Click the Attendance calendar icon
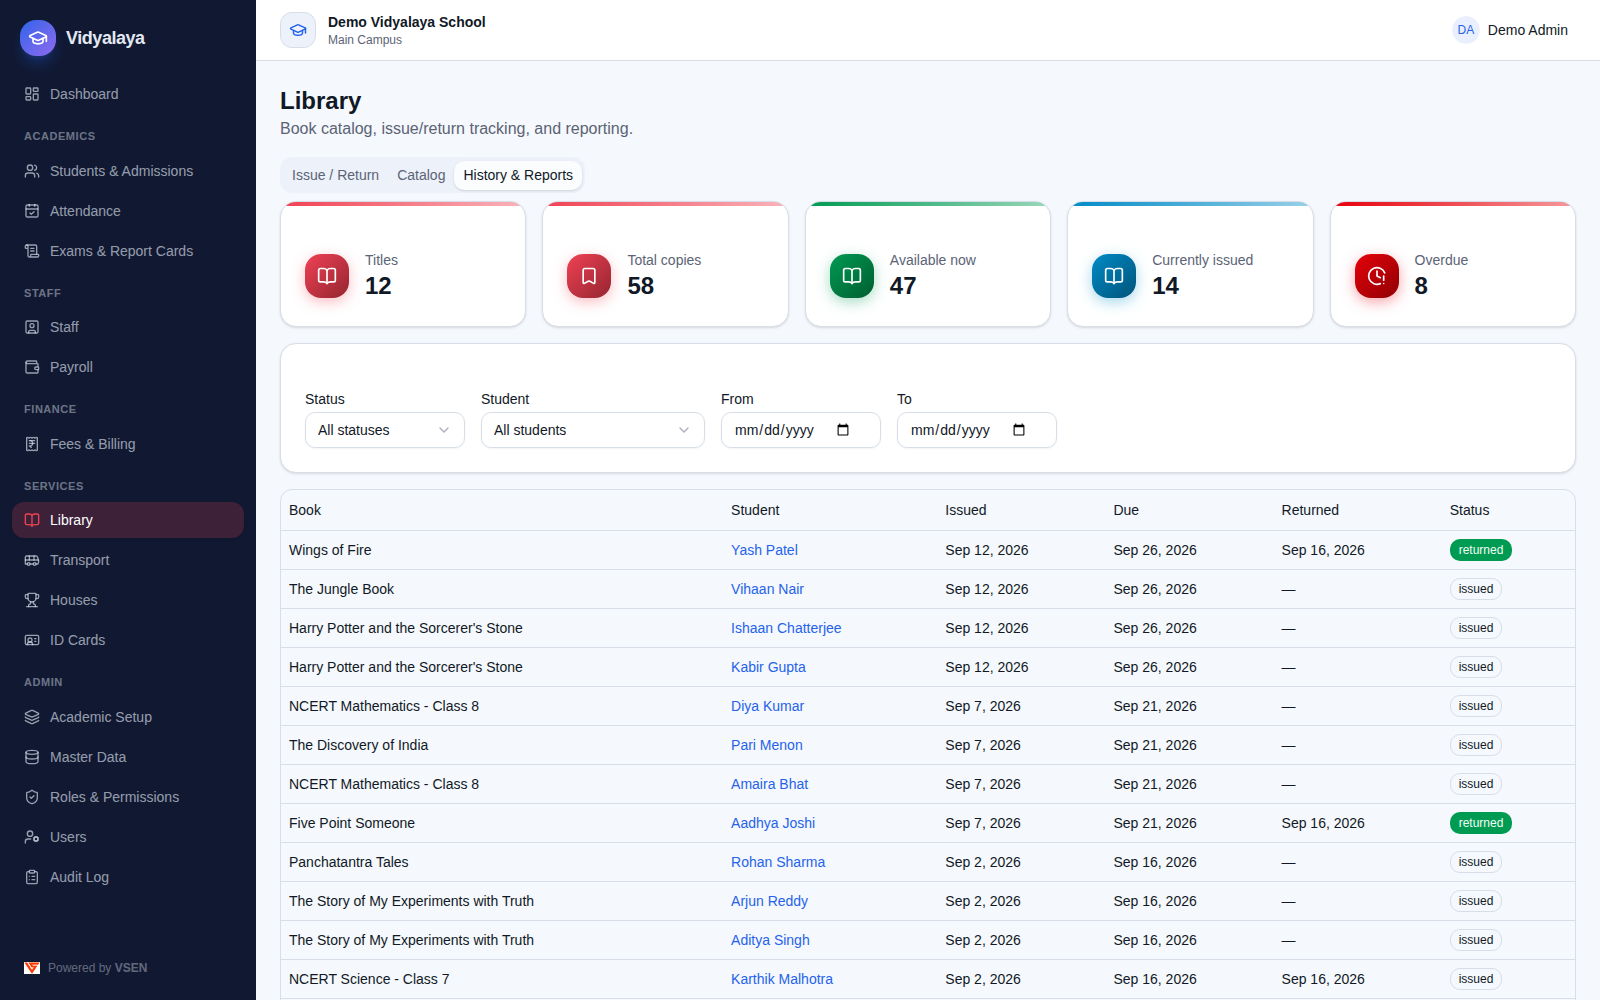 point(32,211)
